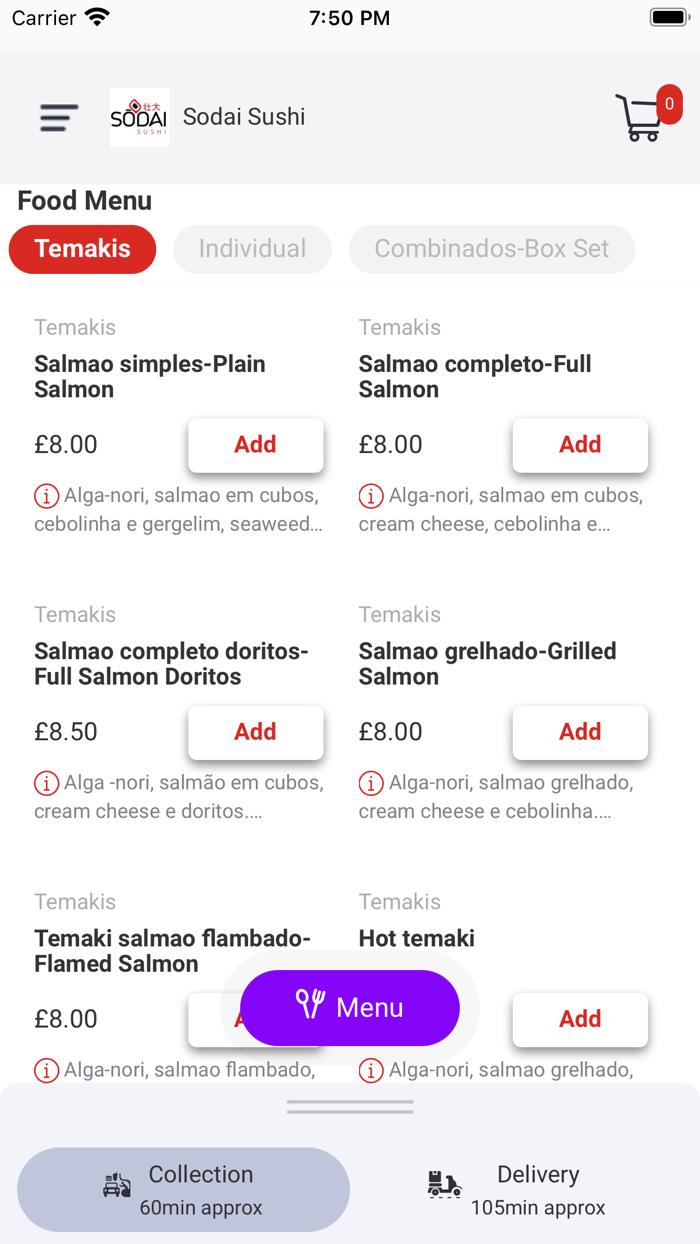Click the Sodai Sushi logo

tap(139, 117)
